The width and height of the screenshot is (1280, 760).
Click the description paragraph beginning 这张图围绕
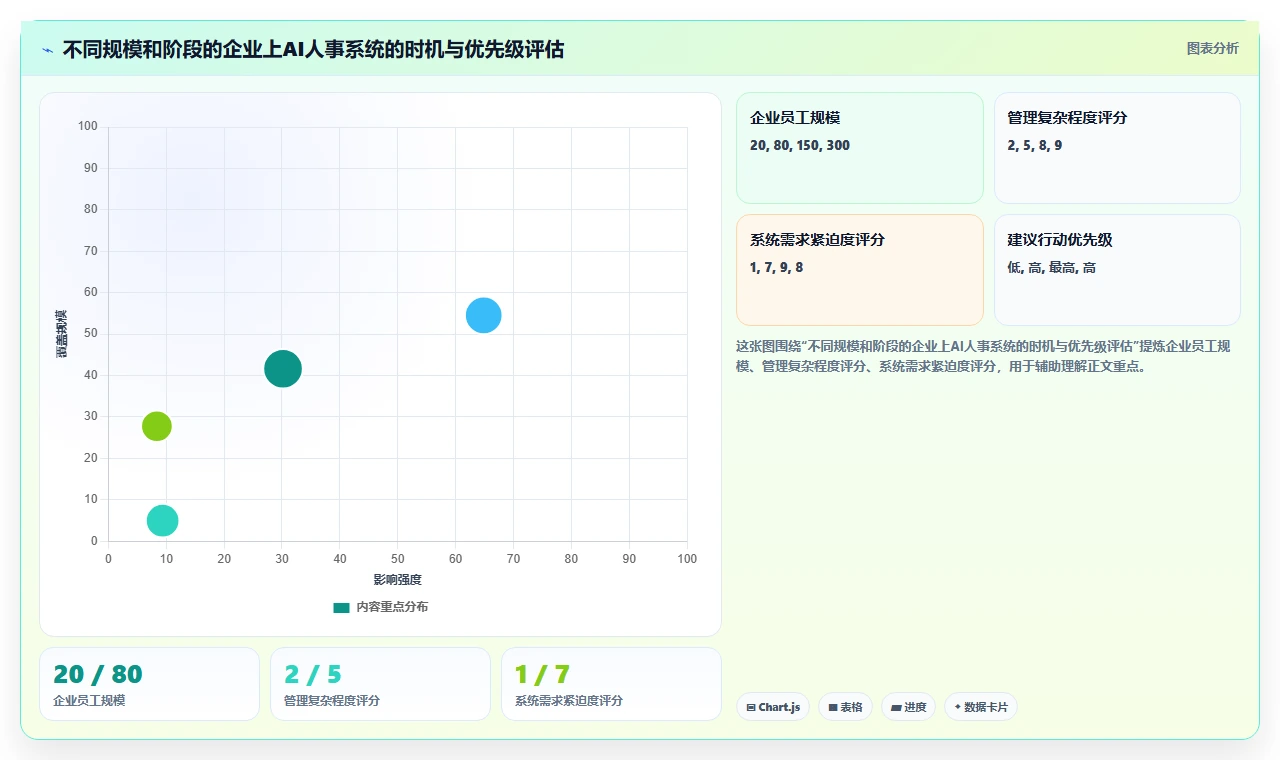(x=985, y=356)
